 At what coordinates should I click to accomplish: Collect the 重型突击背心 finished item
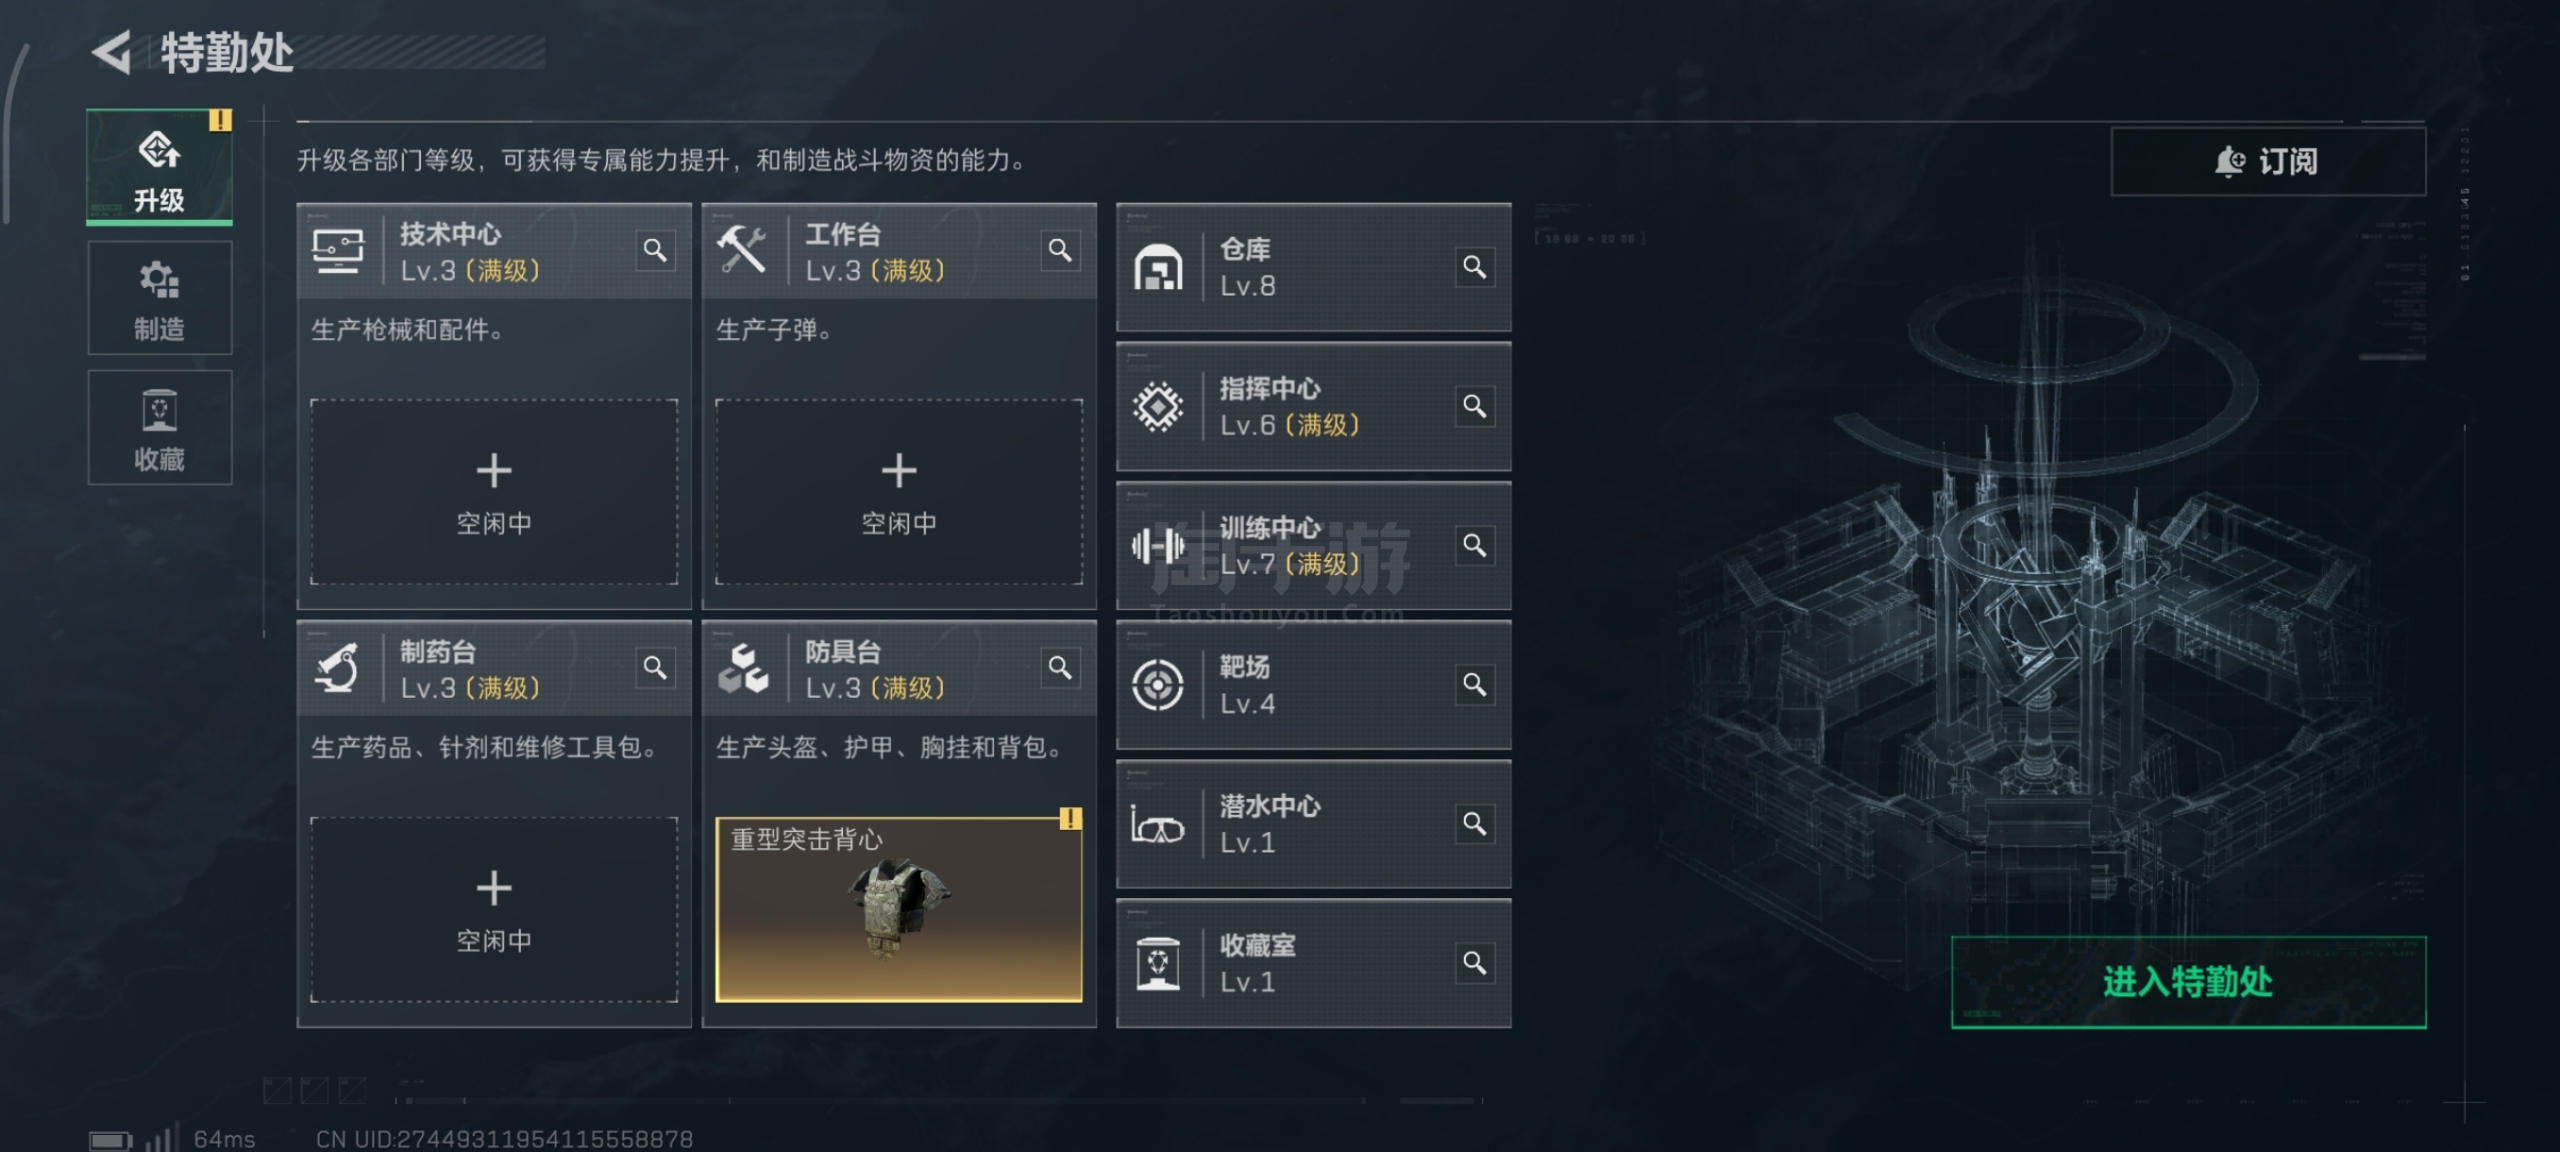[x=899, y=910]
